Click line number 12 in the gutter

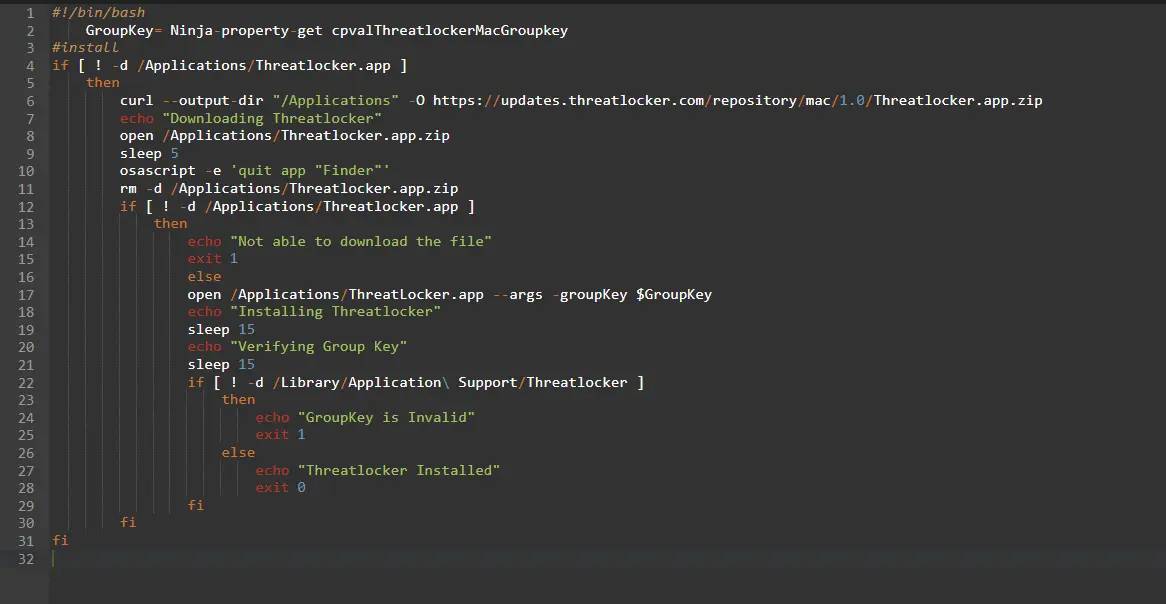pyautogui.click(x=26, y=206)
